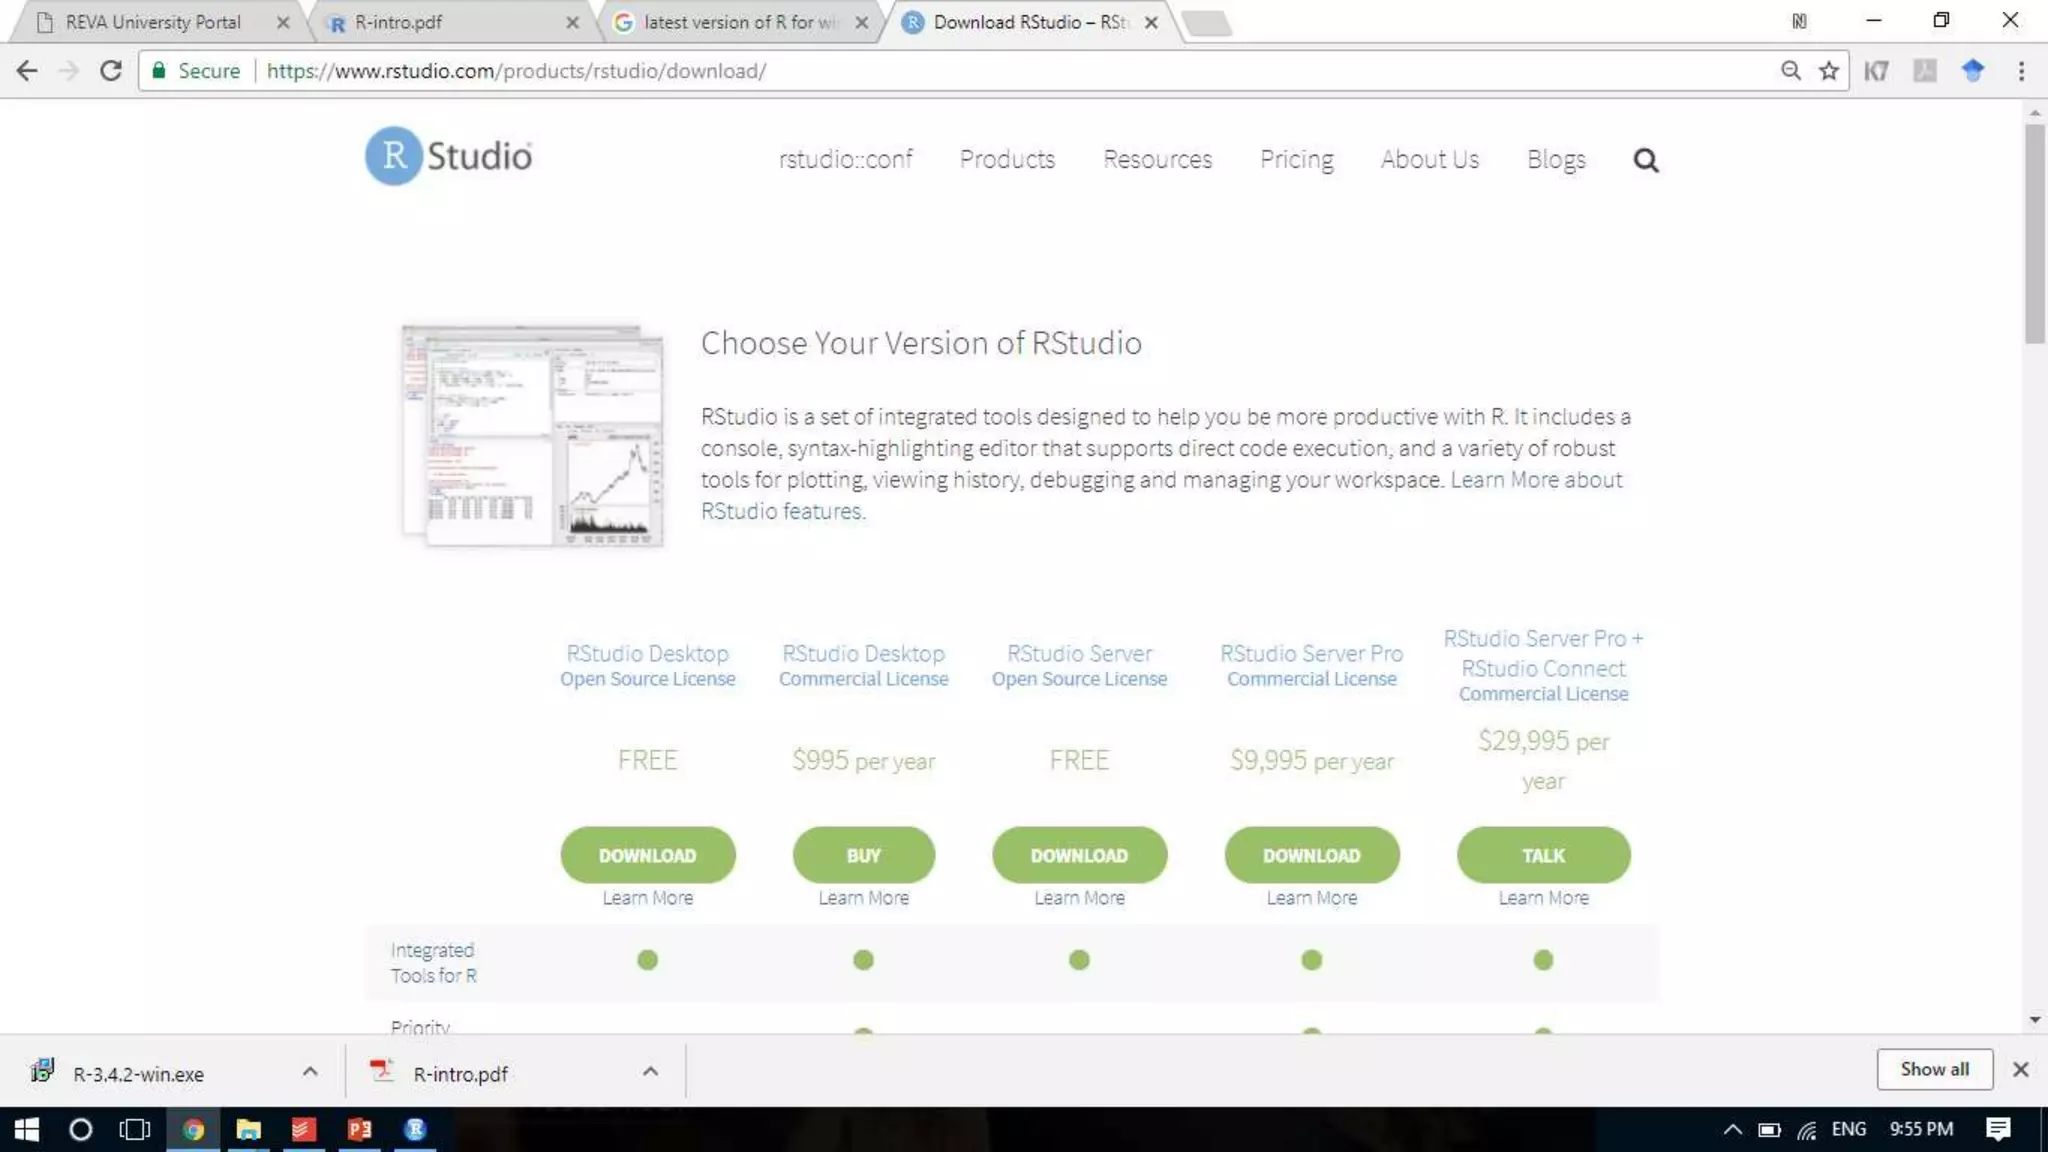Open the website search magnifier icon
2048x1152 pixels.
click(x=1645, y=160)
